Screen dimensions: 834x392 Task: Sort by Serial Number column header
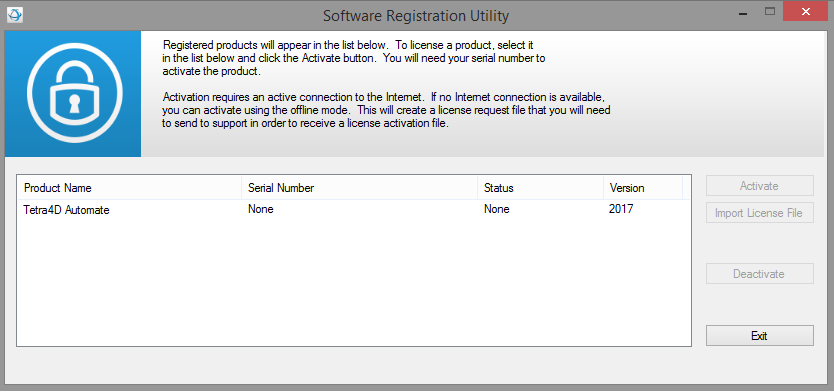pos(360,188)
